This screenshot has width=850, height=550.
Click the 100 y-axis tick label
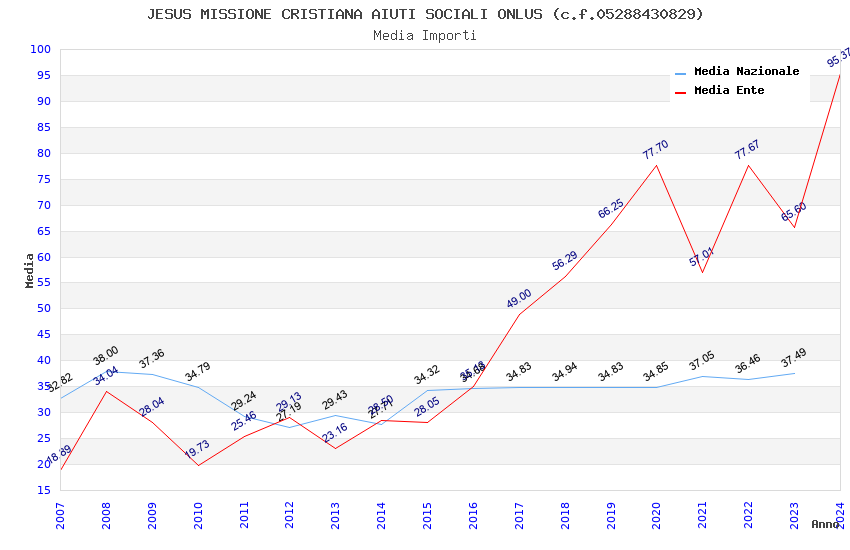[40, 49]
